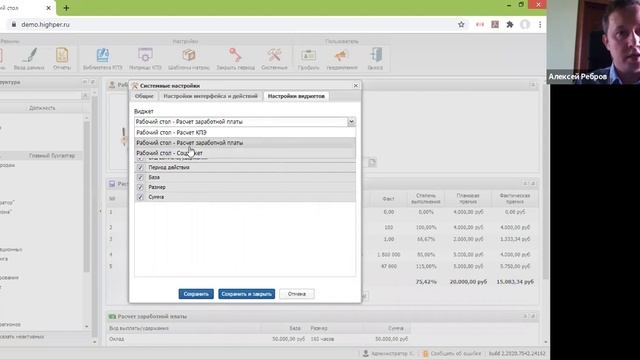Screen dimensions: 640x360
Task: Toggle the Период действия checkbox
Action: click(140, 167)
